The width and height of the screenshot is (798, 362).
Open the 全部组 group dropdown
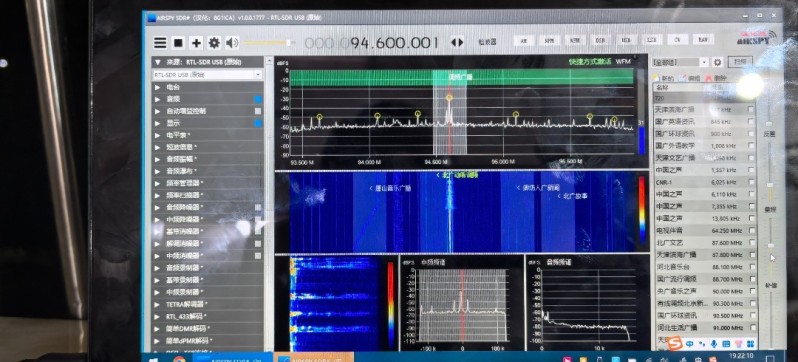coord(680,62)
